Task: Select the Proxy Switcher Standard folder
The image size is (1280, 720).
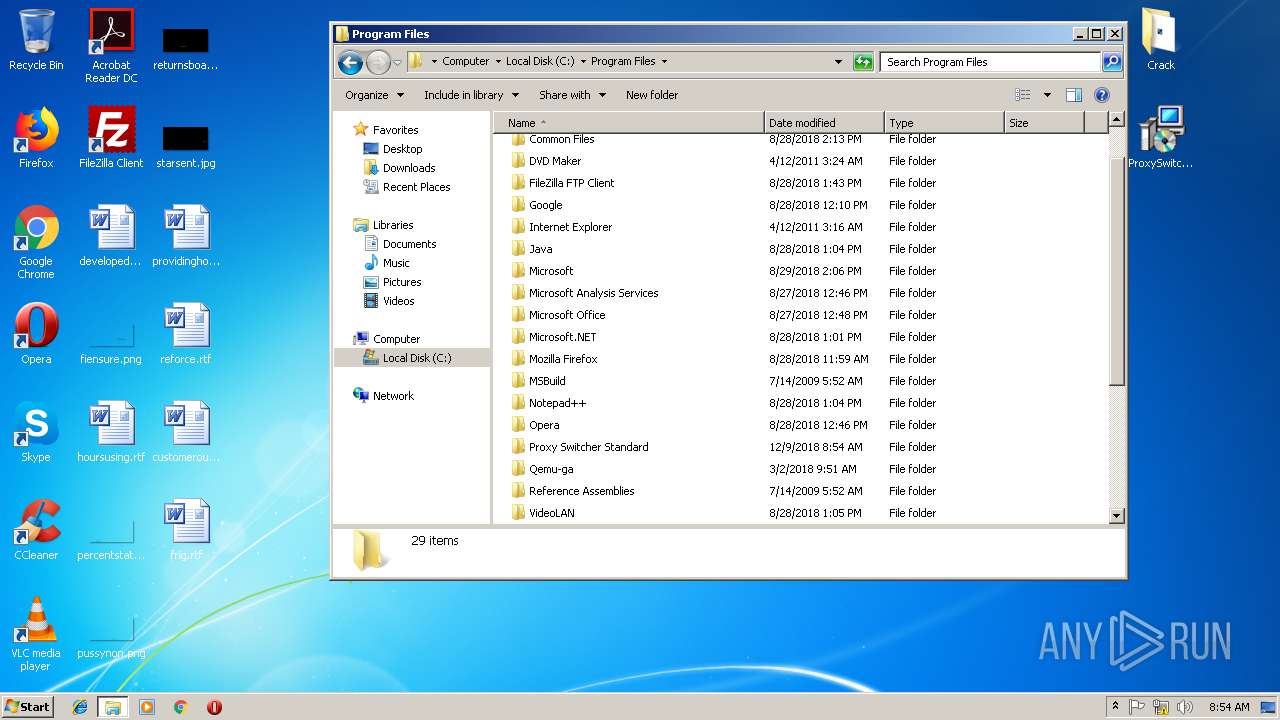Action: pyautogui.click(x=588, y=447)
